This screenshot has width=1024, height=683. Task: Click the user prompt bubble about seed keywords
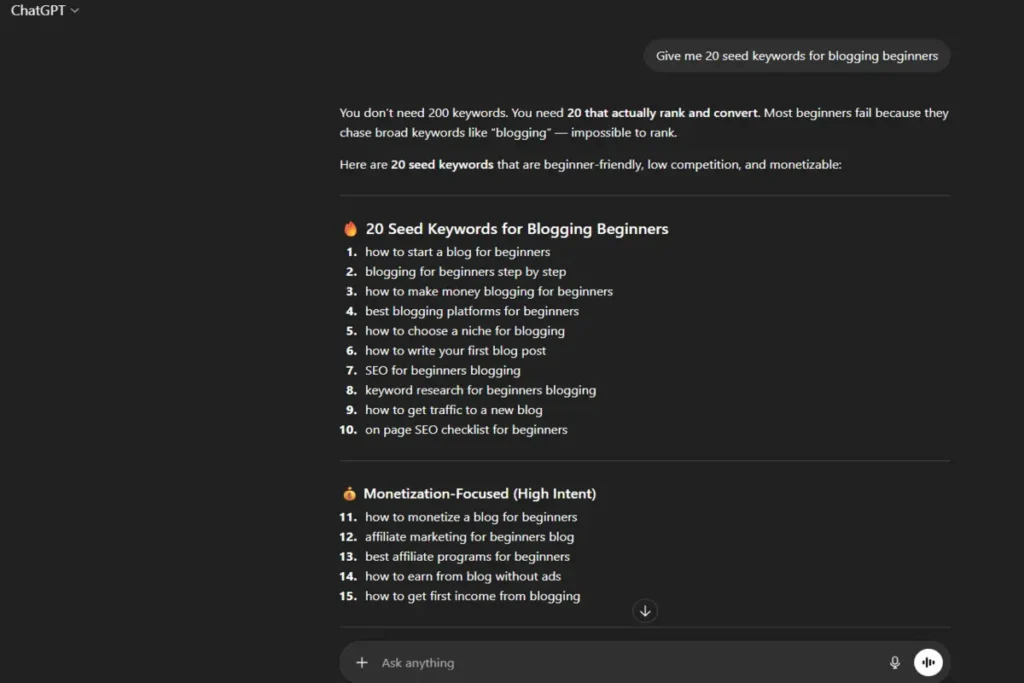[796, 56]
